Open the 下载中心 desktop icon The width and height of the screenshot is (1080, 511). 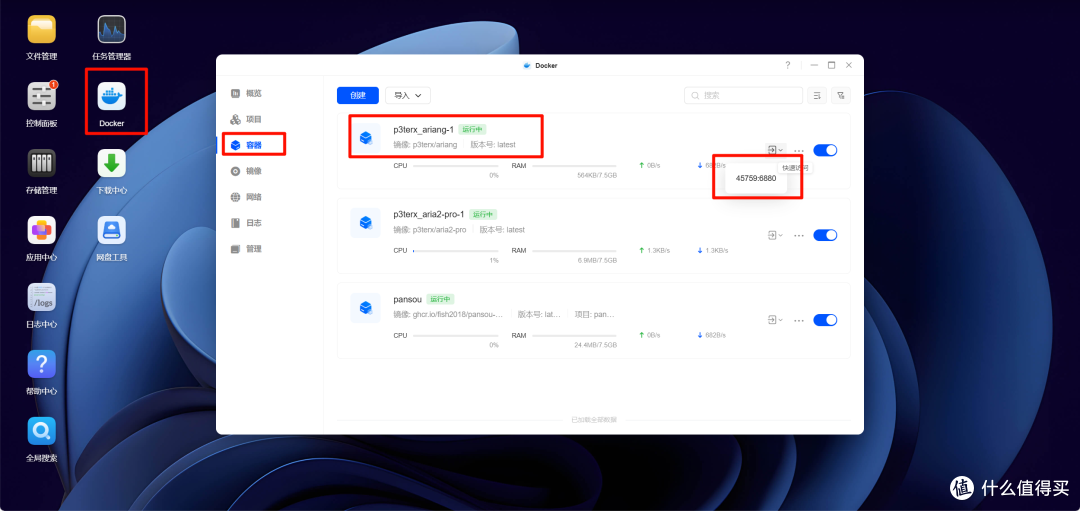(x=112, y=163)
